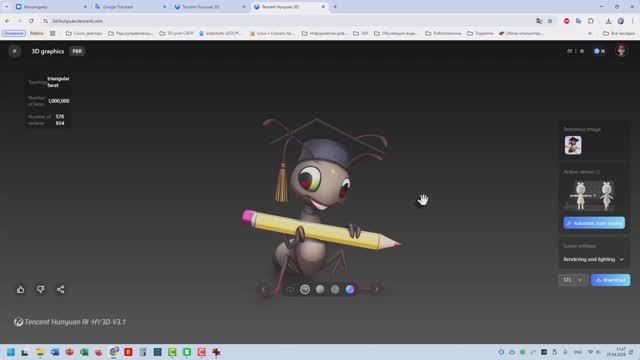The height and width of the screenshot is (360, 640).
Task: Bookmark this page with the star icon
Action: click(x=550, y=21)
